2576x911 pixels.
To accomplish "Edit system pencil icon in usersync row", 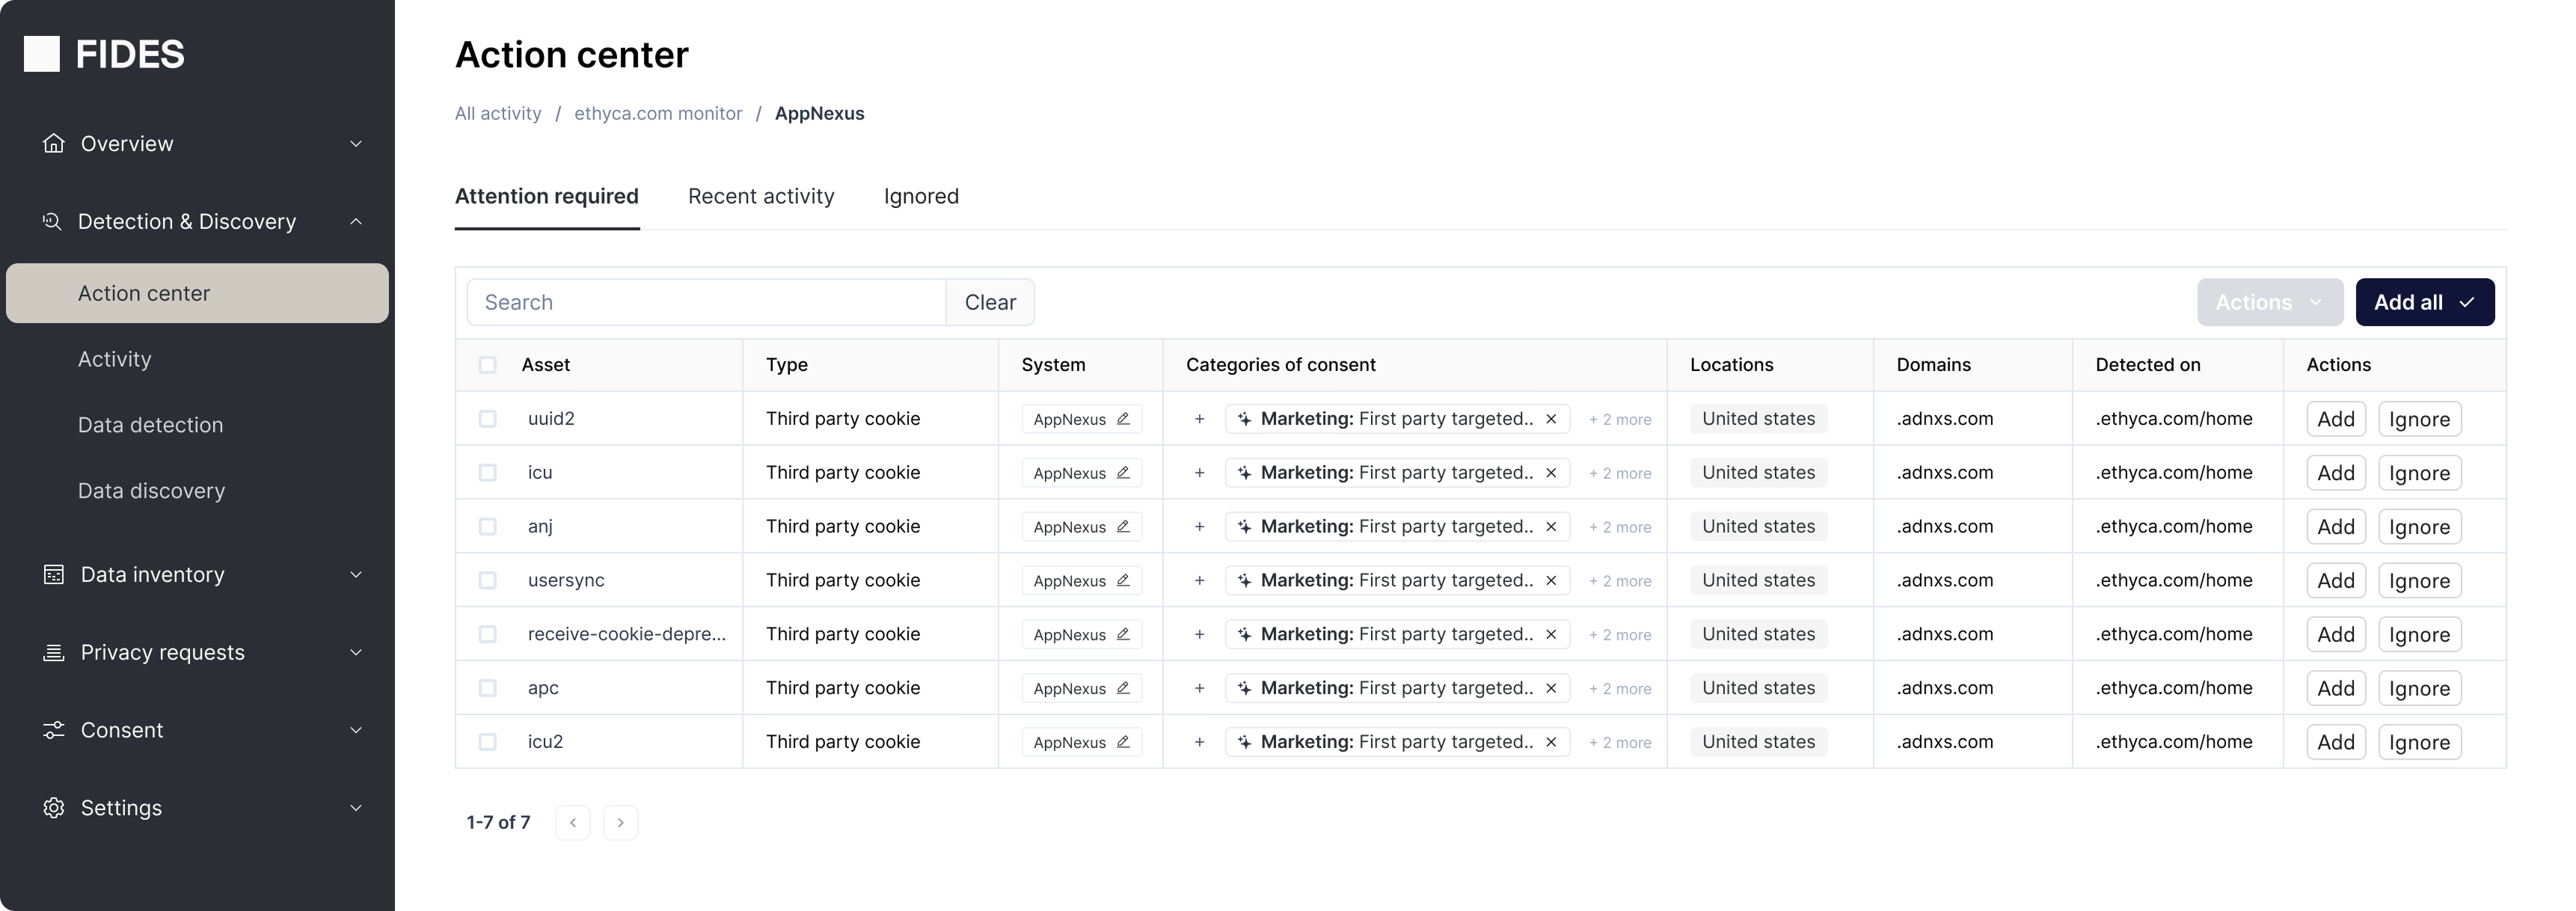I will (1123, 581).
